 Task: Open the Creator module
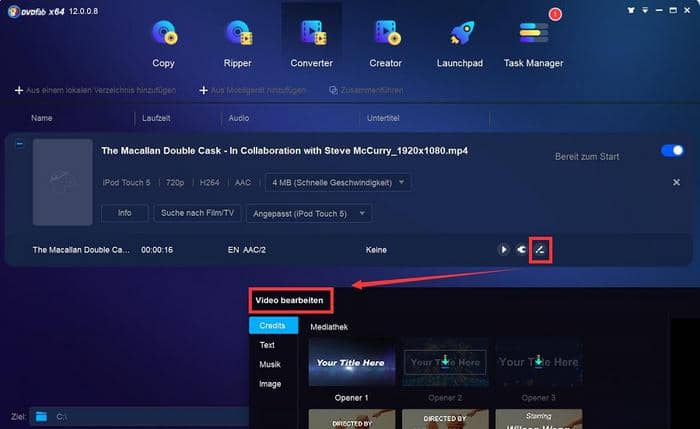tap(386, 43)
